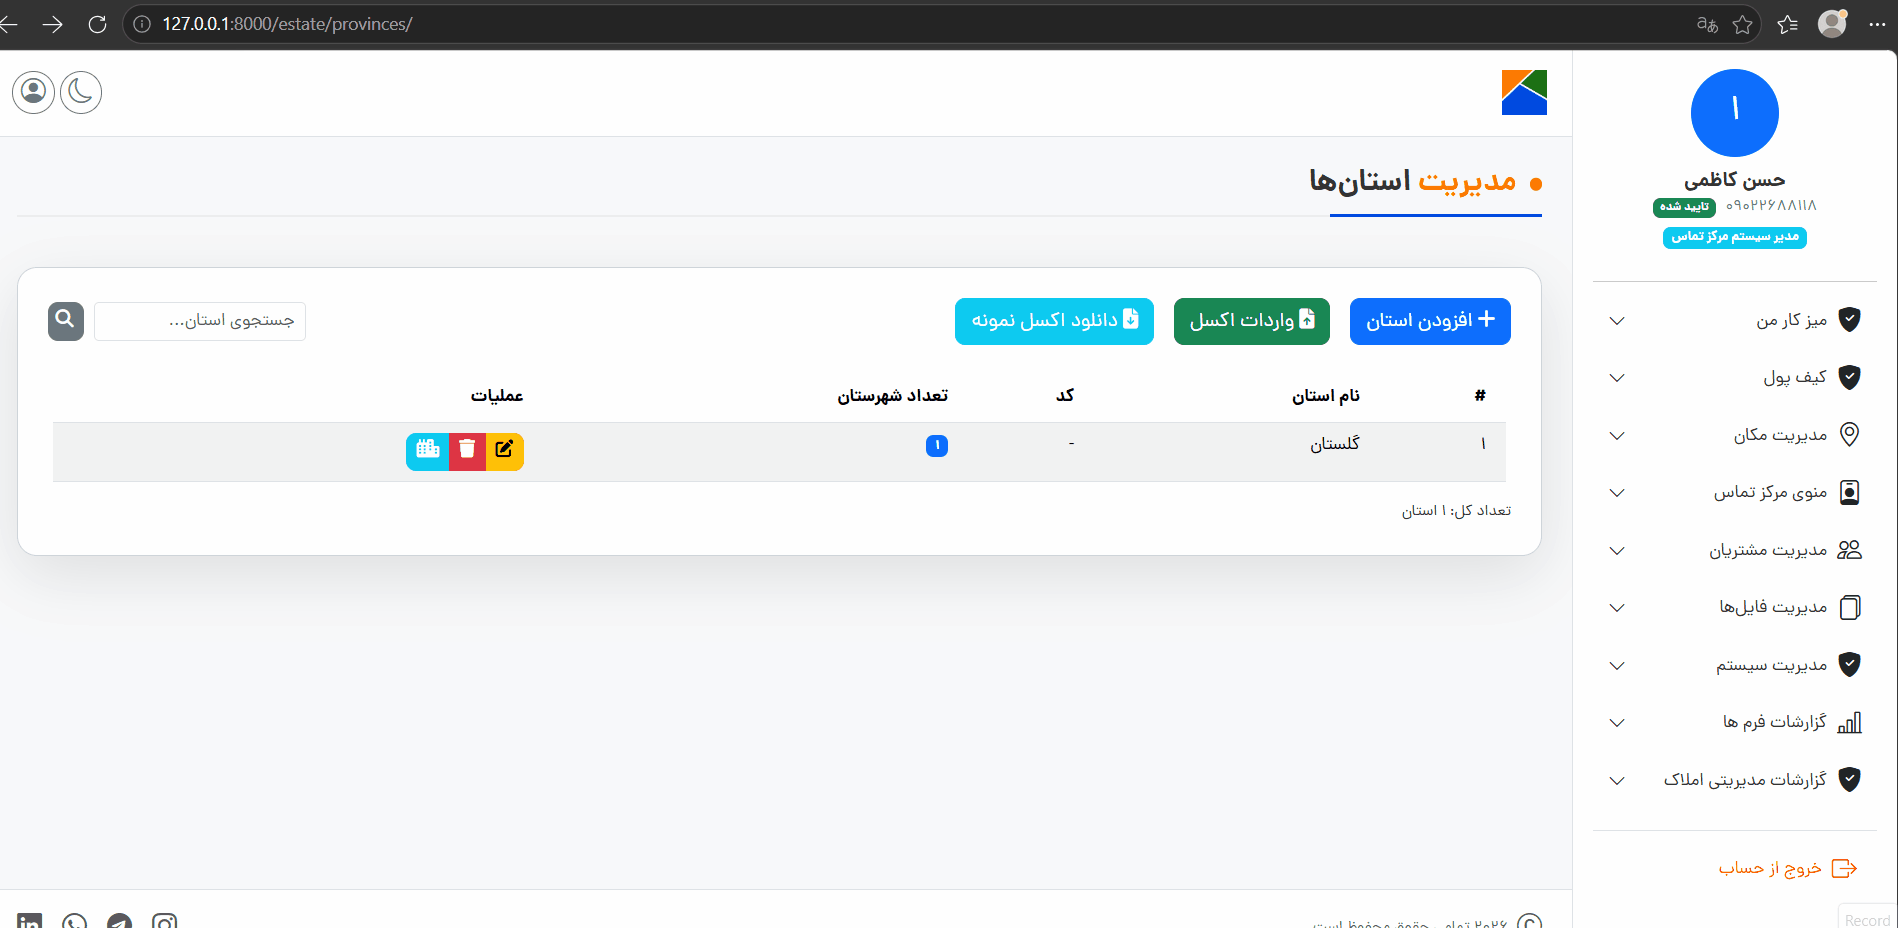Viewport: 1898px width, 928px height.
Task: Click the واردات اکسل button
Action: pyautogui.click(x=1252, y=321)
